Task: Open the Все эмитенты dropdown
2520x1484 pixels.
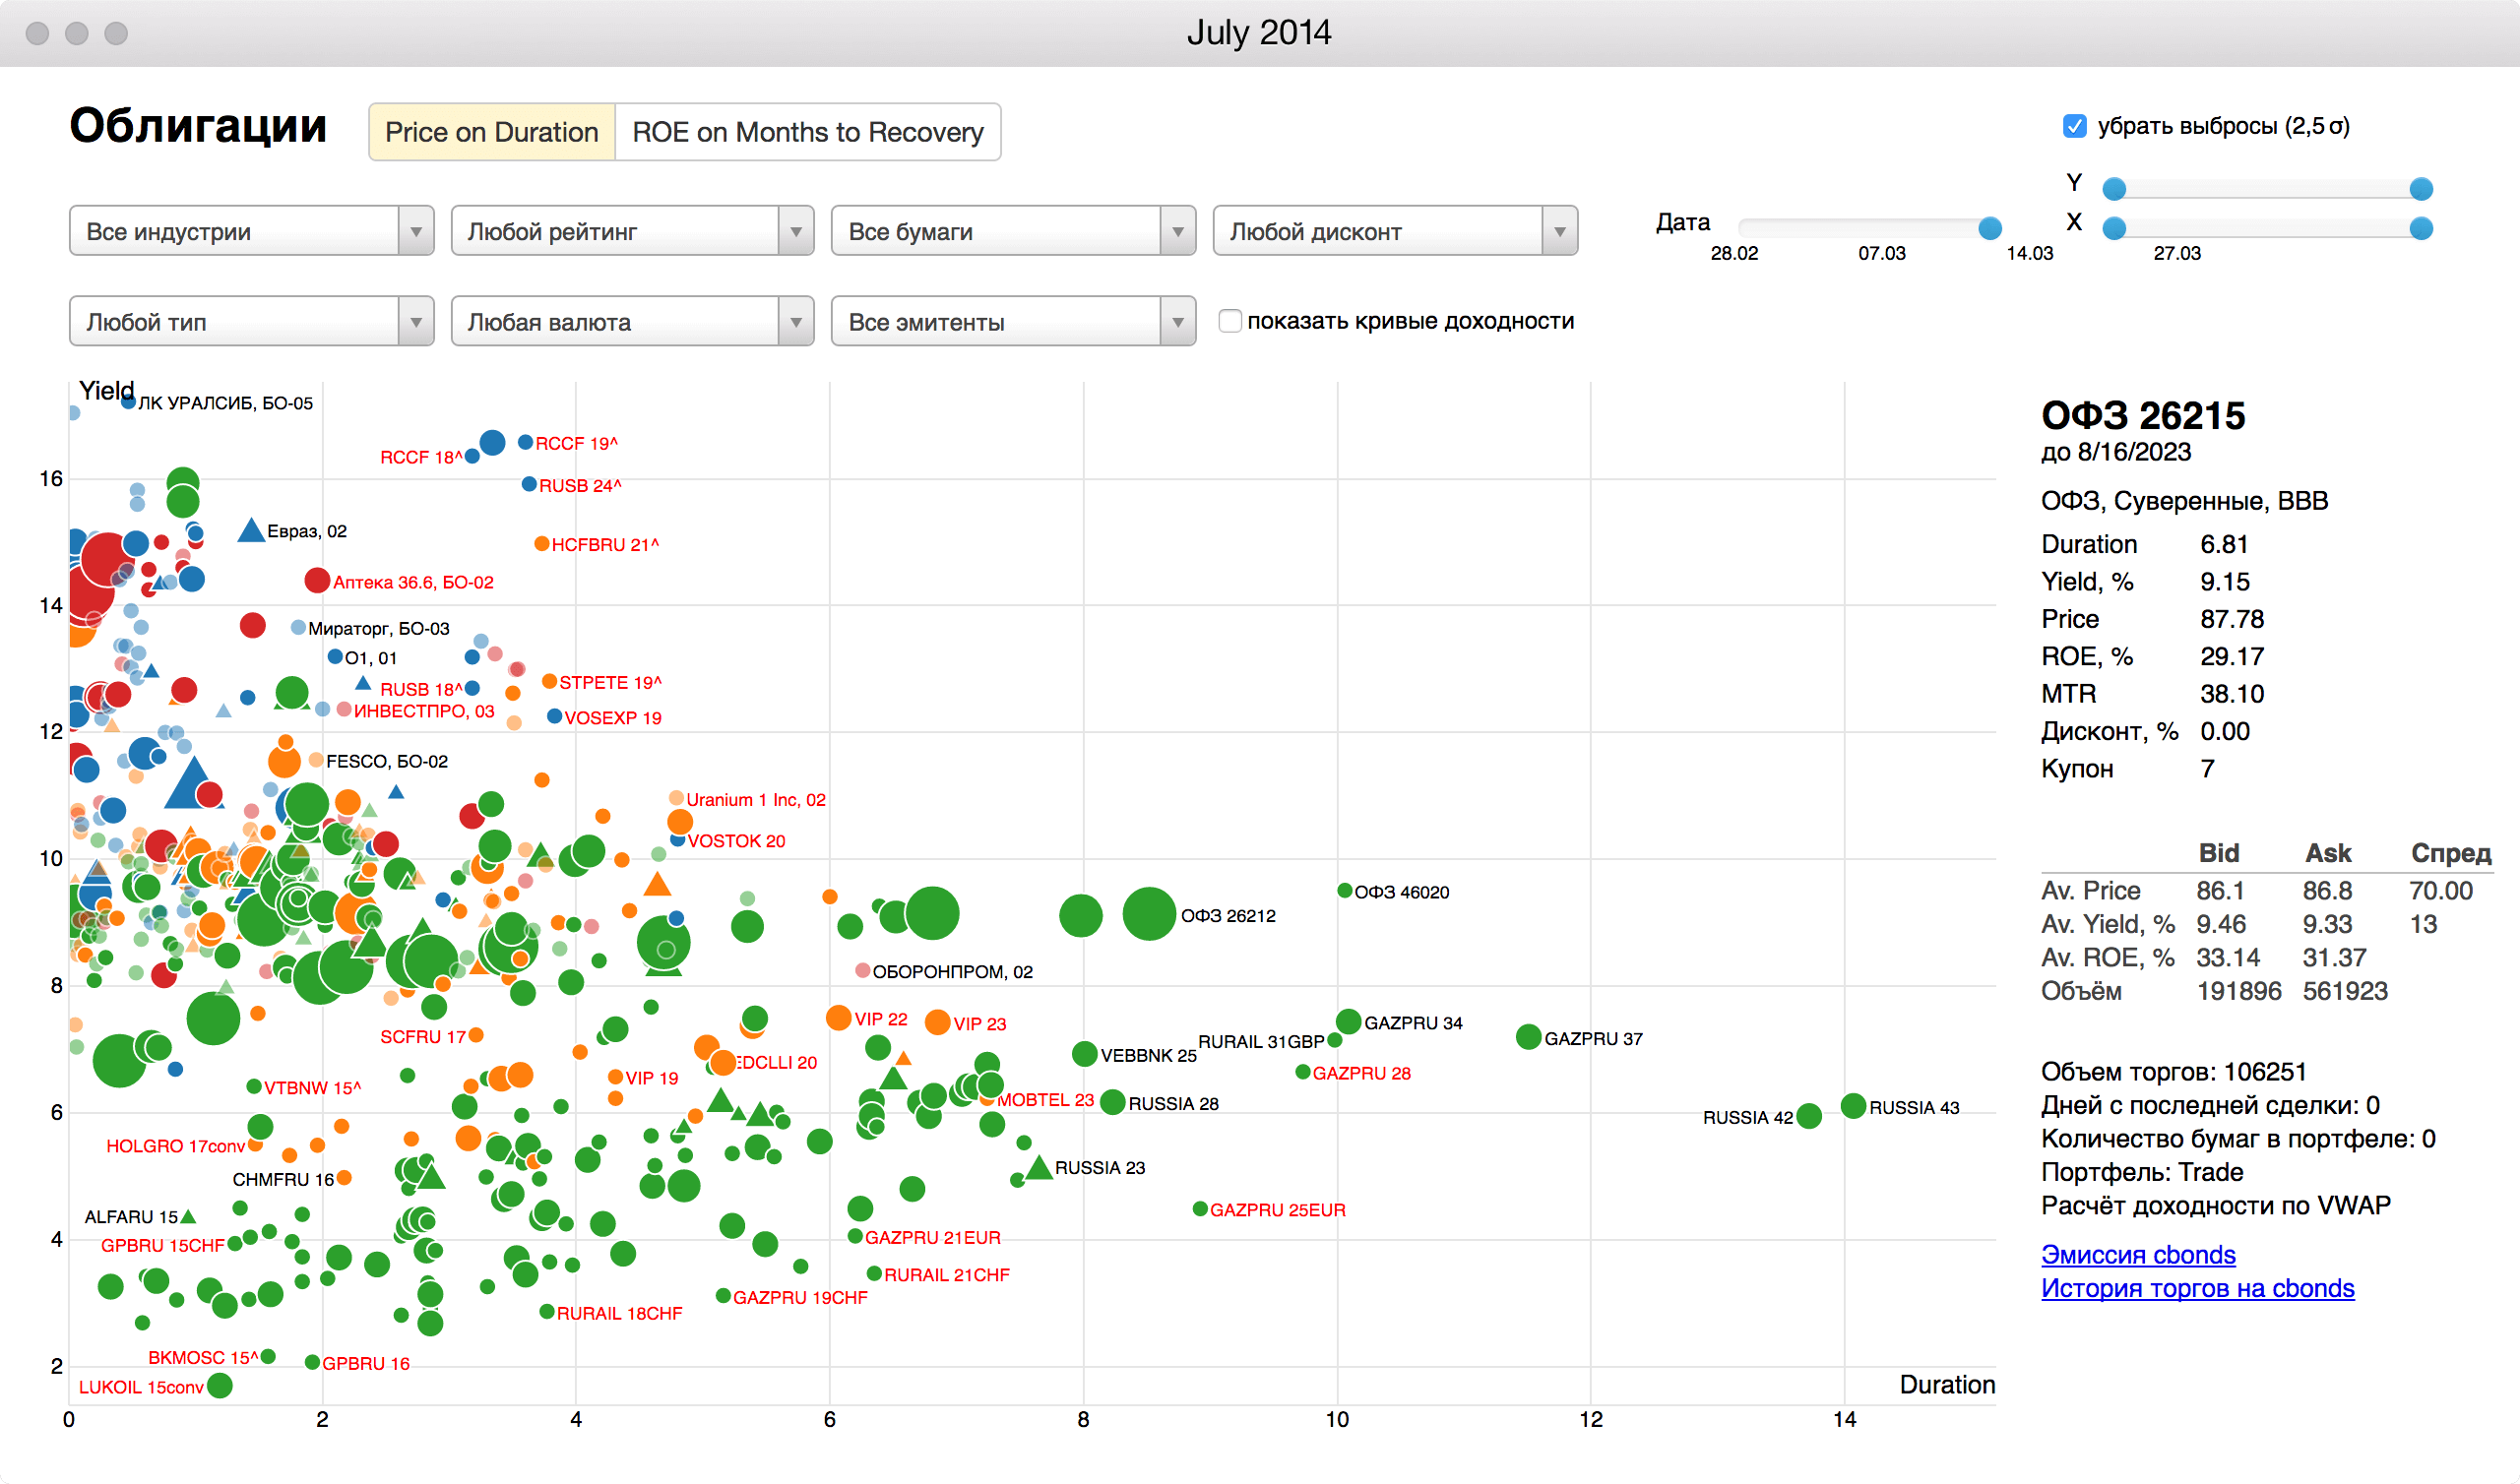Action: (x=1013, y=321)
